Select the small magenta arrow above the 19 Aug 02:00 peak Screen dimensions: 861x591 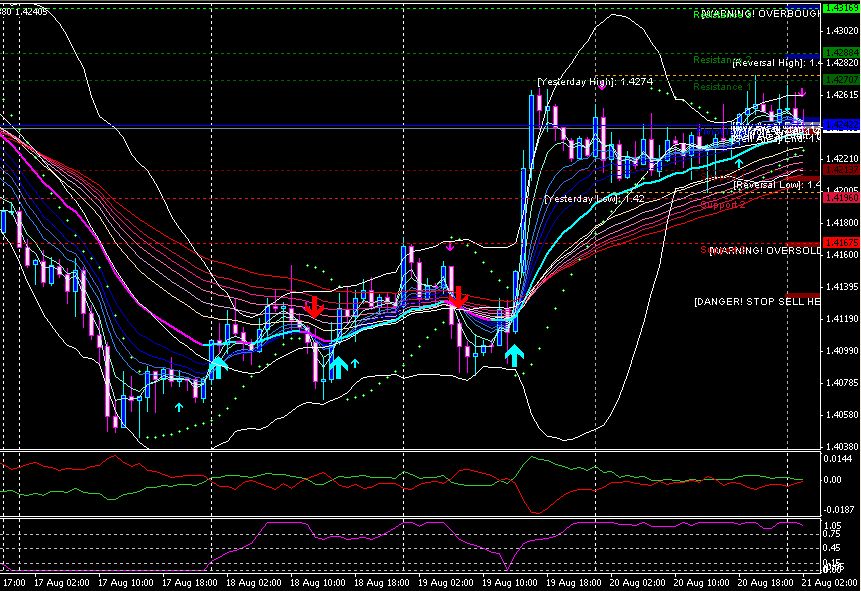point(450,247)
